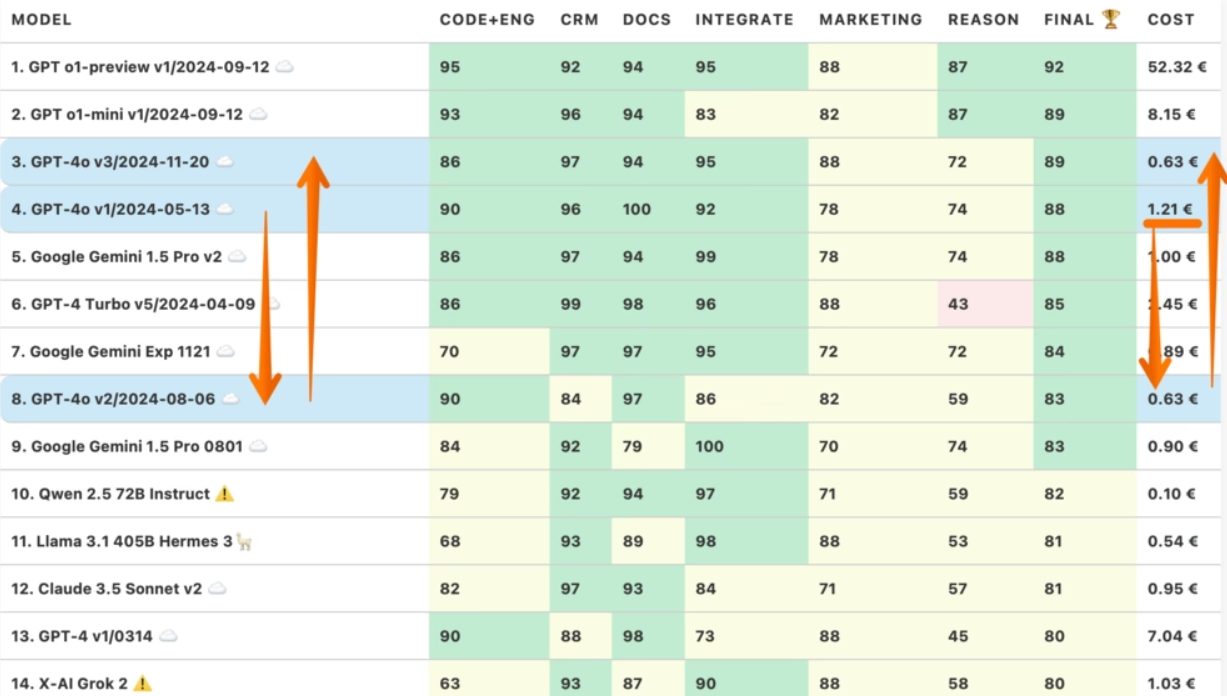Screen dimensions: 1227x696
Task: Select model name '1. GPT o1-preview v1/2024-09-12'
Action: click(140, 67)
